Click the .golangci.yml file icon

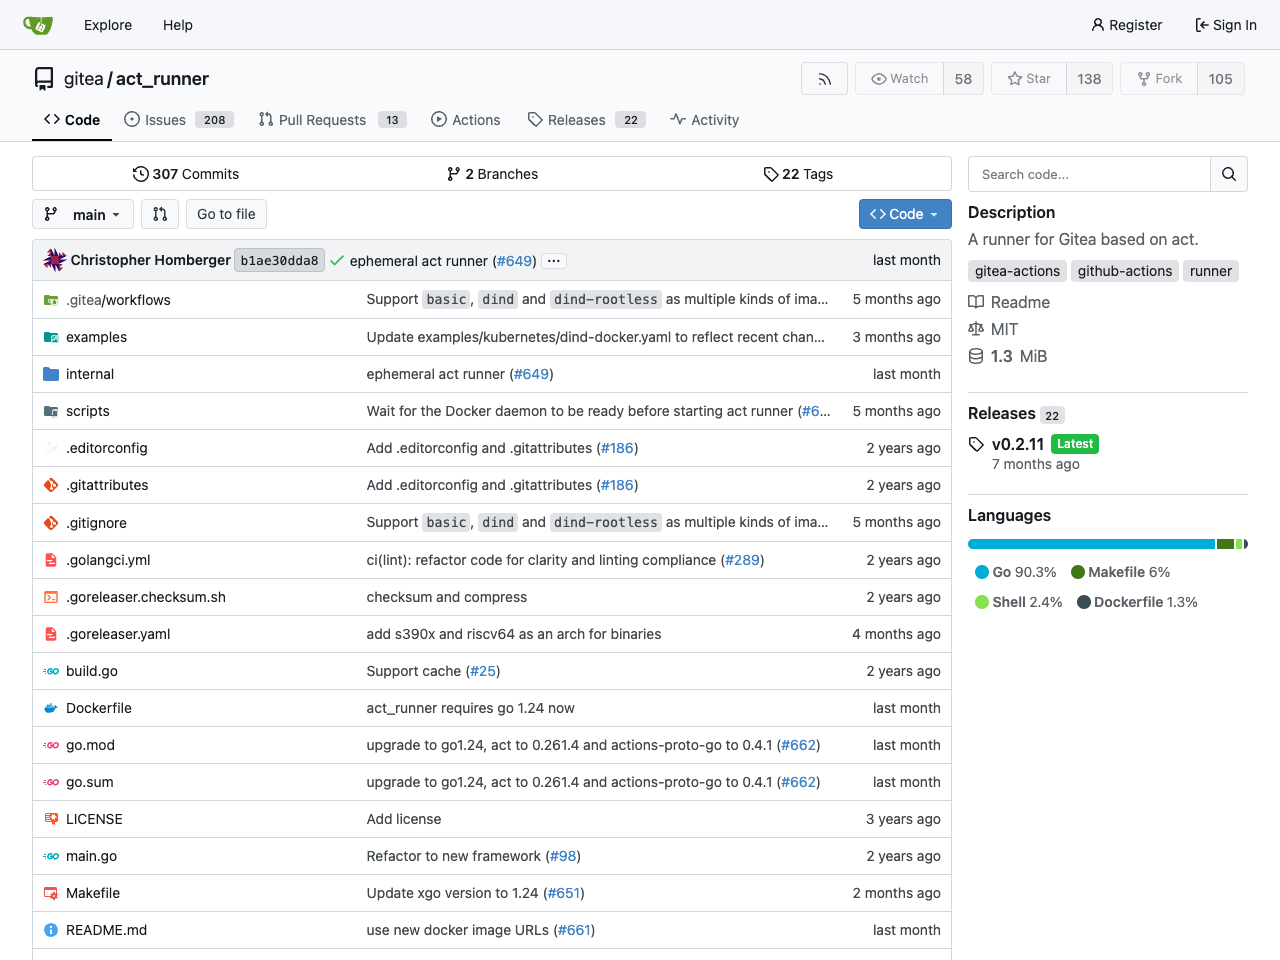[x=51, y=560]
